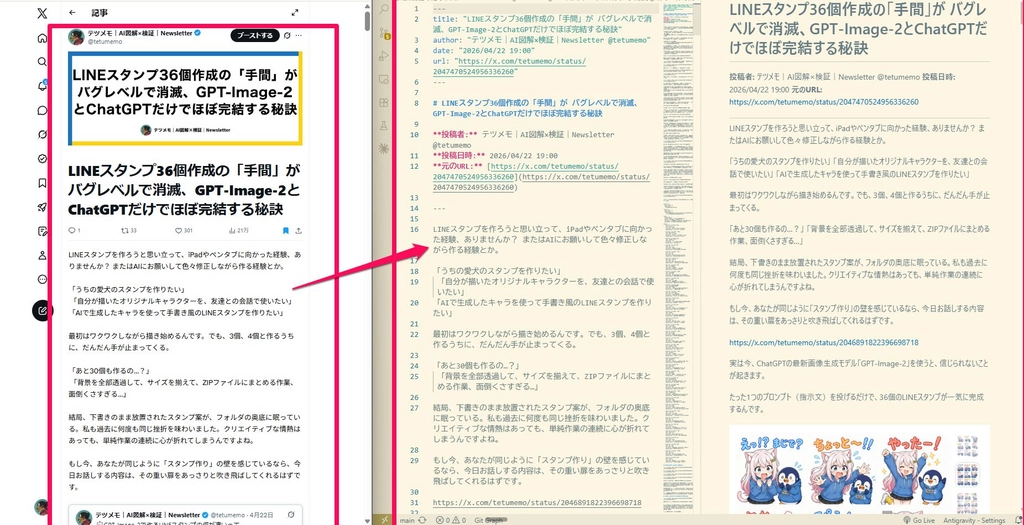
Task: Click 記事 header label in X pane
Action: [x=100, y=12]
